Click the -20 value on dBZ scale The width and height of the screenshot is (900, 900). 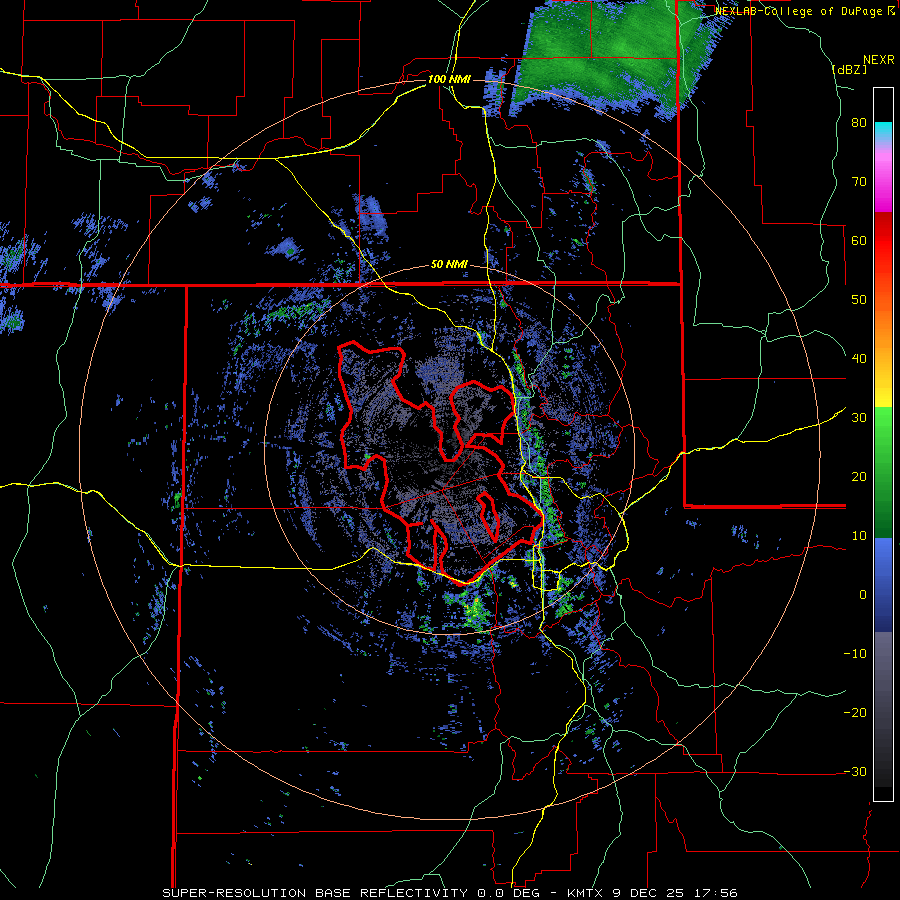[855, 713]
